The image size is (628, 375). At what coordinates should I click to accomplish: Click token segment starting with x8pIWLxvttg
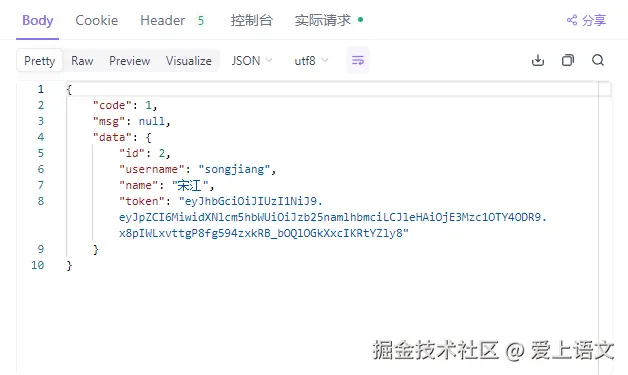(264, 233)
